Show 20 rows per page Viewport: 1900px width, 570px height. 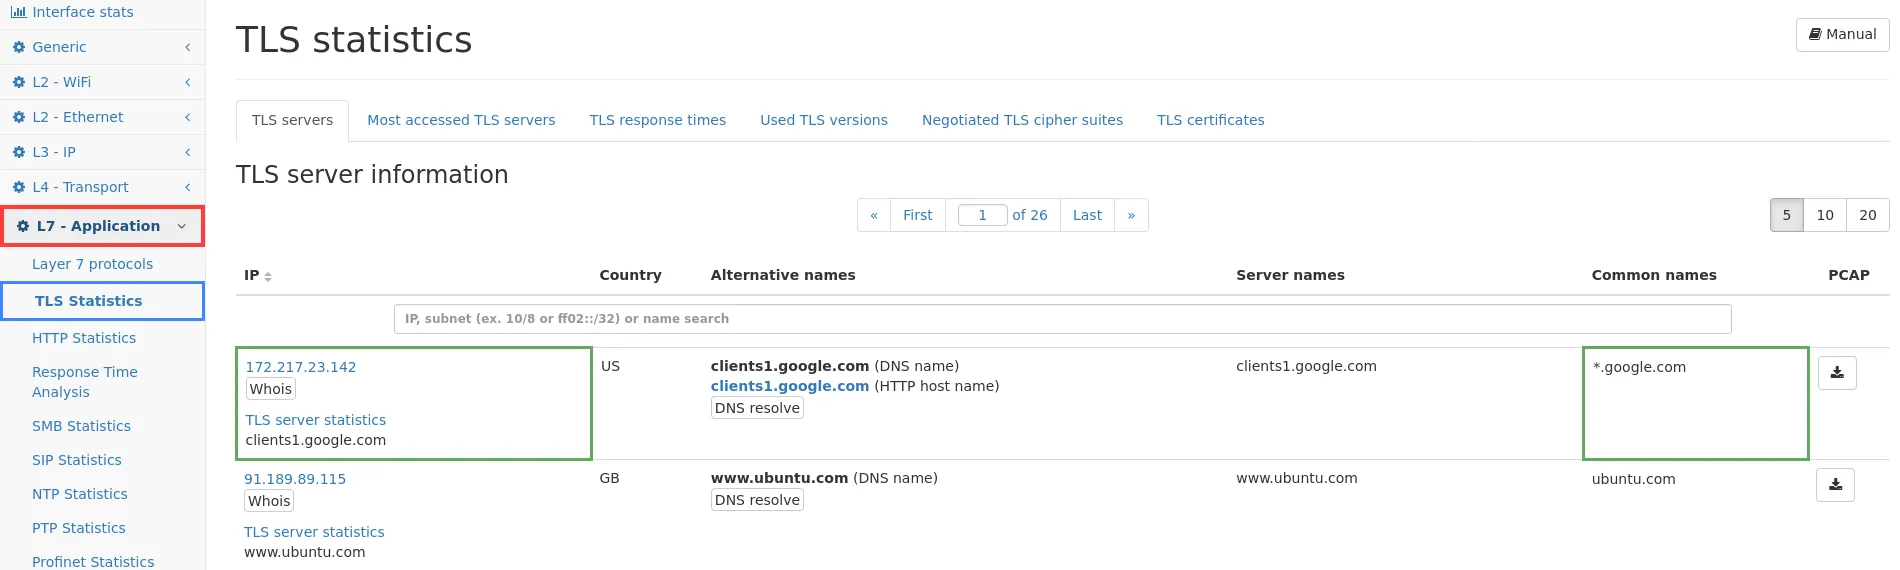(x=1867, y=215)
